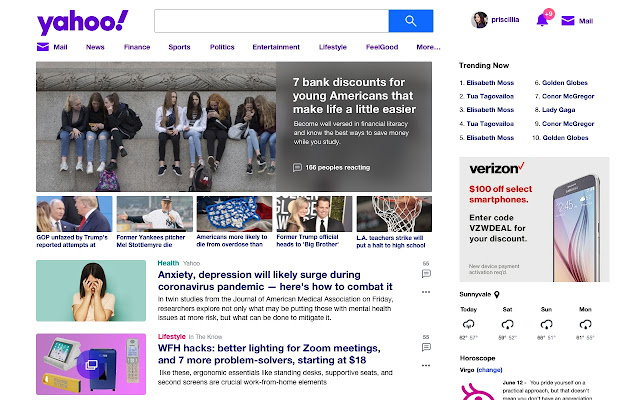640x400 pixels.
Task: Click the Mail envelope icon beside the bell
Action: click(568, 20)
